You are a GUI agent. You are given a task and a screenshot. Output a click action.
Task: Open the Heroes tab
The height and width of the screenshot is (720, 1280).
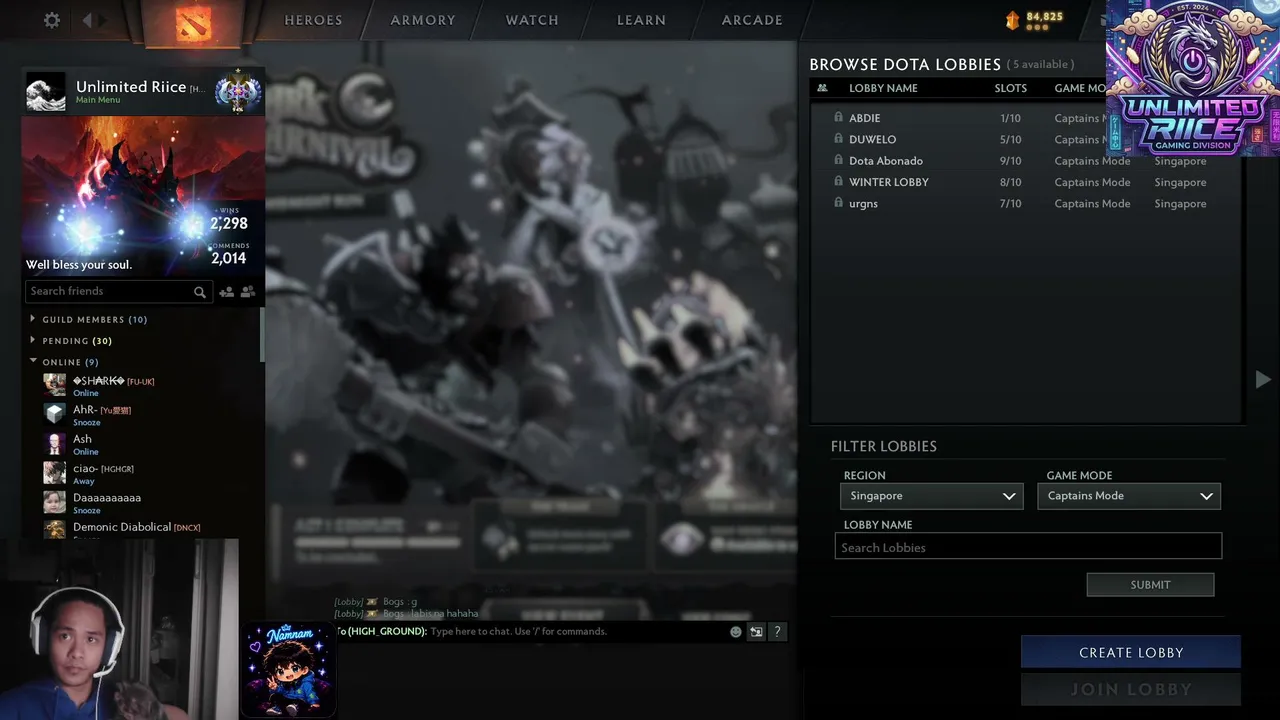tap(313, 20)
